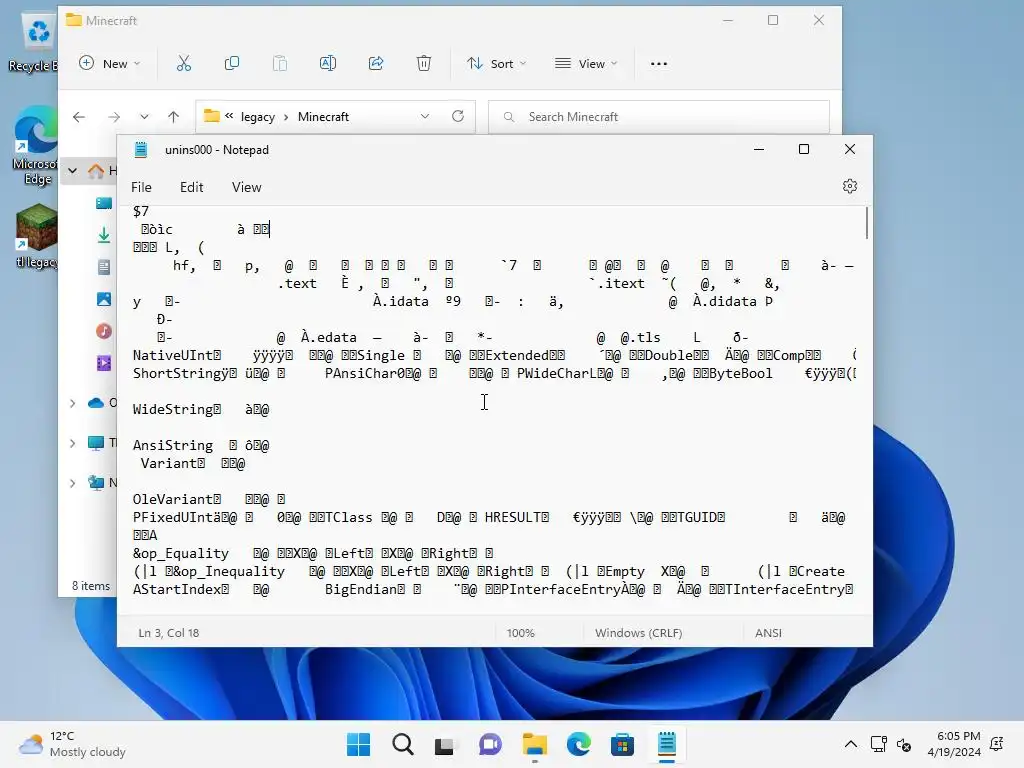Viewport: 1024px width, 768px height.
Task: Click the Rename icon in Explorer toolbar
Action: tap(328, 63)
